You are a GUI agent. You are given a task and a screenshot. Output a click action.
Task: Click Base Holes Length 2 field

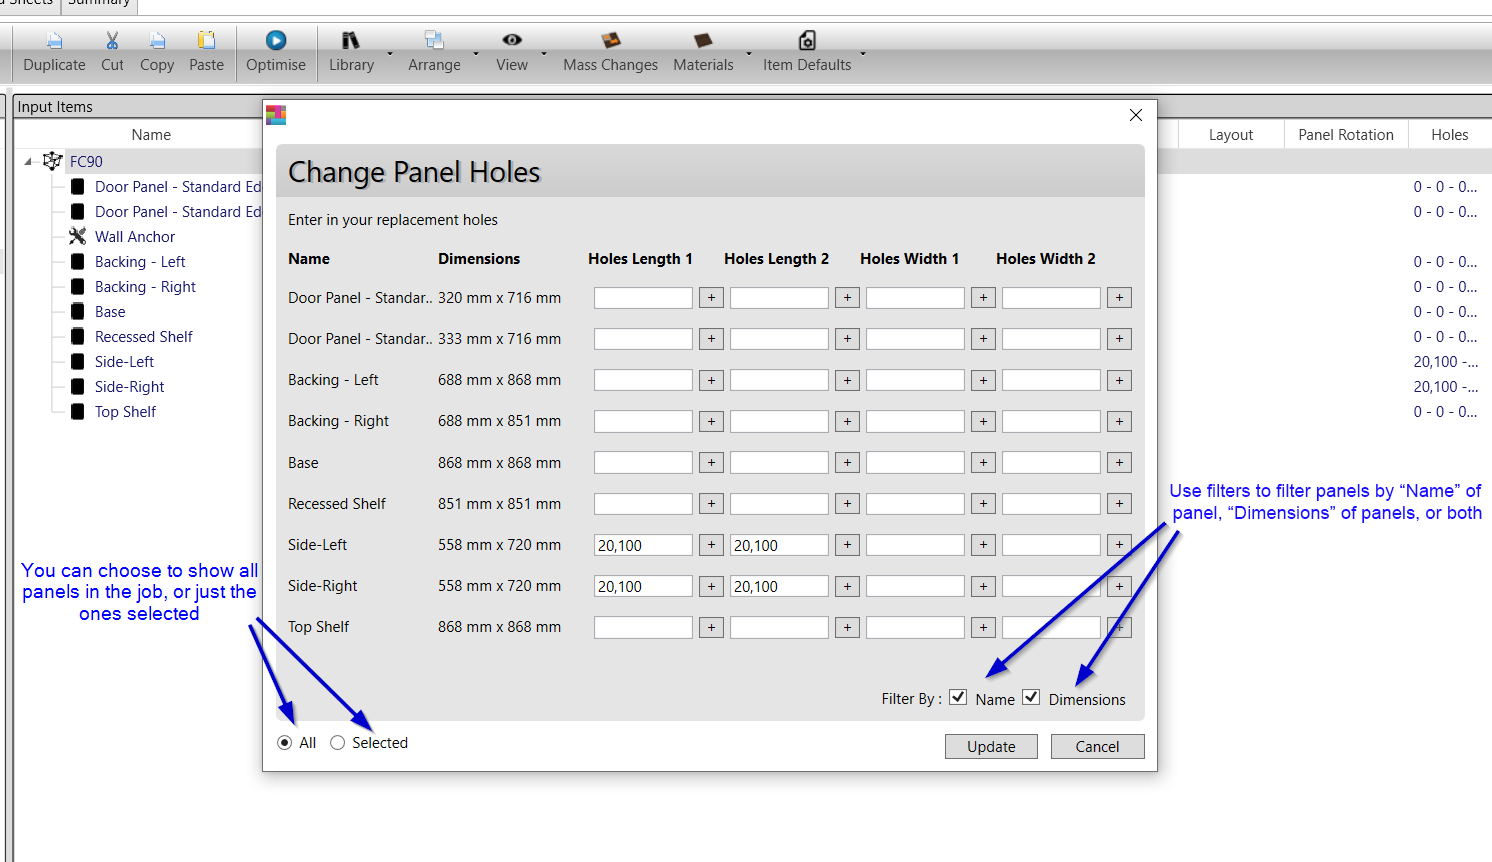point(779,463)
